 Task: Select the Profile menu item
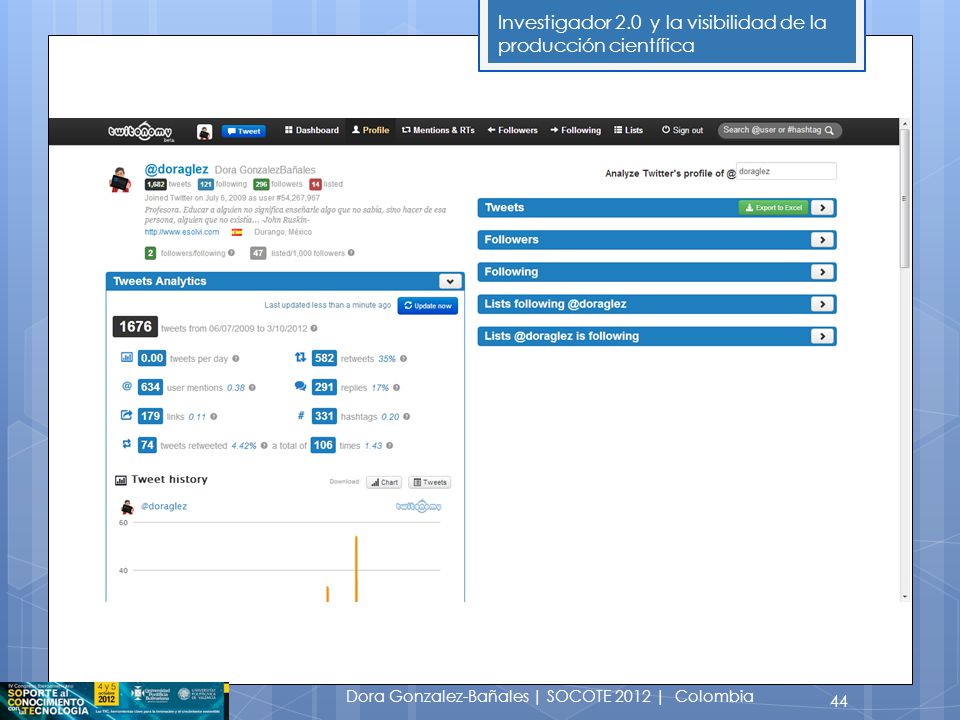click(x=370, y=130)
